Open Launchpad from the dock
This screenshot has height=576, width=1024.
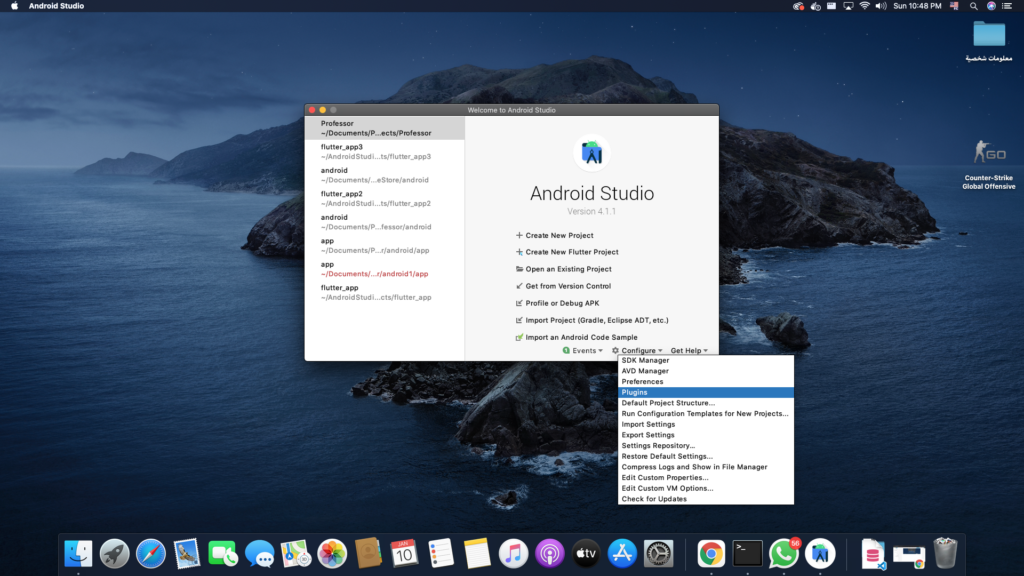point(114,554)
